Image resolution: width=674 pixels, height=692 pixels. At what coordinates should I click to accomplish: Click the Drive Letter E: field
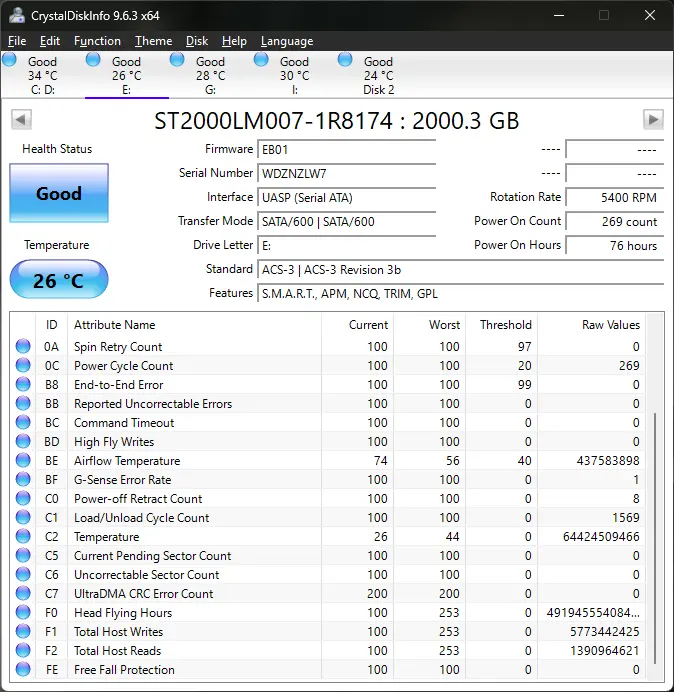(x=346, y=245)
